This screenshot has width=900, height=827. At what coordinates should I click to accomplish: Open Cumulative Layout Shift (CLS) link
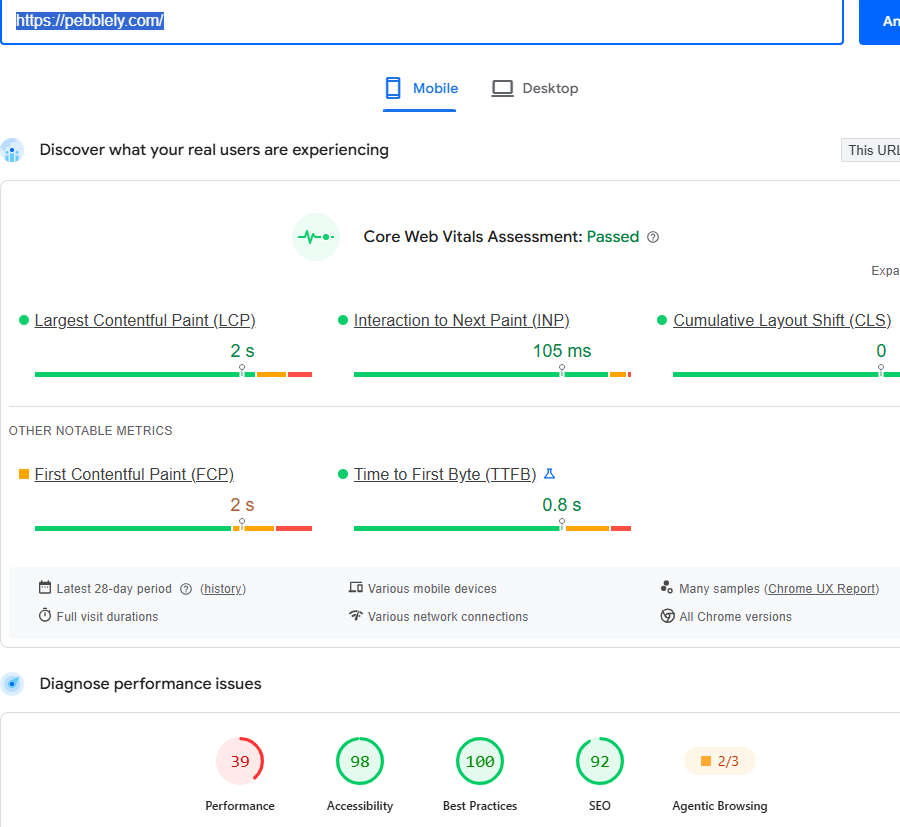coord(782,320)
